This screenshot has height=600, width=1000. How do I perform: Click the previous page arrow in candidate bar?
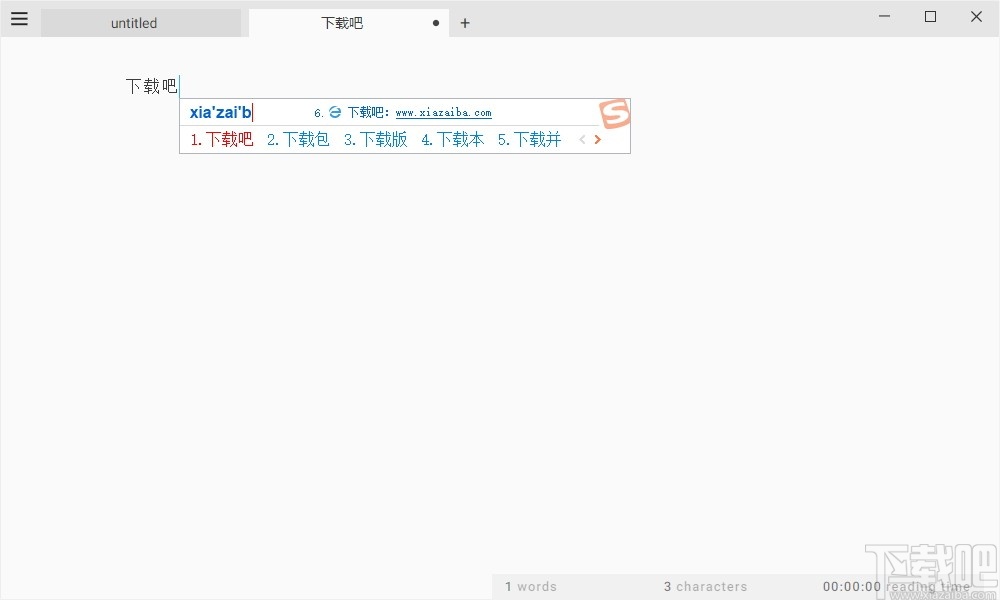[582, 139]
